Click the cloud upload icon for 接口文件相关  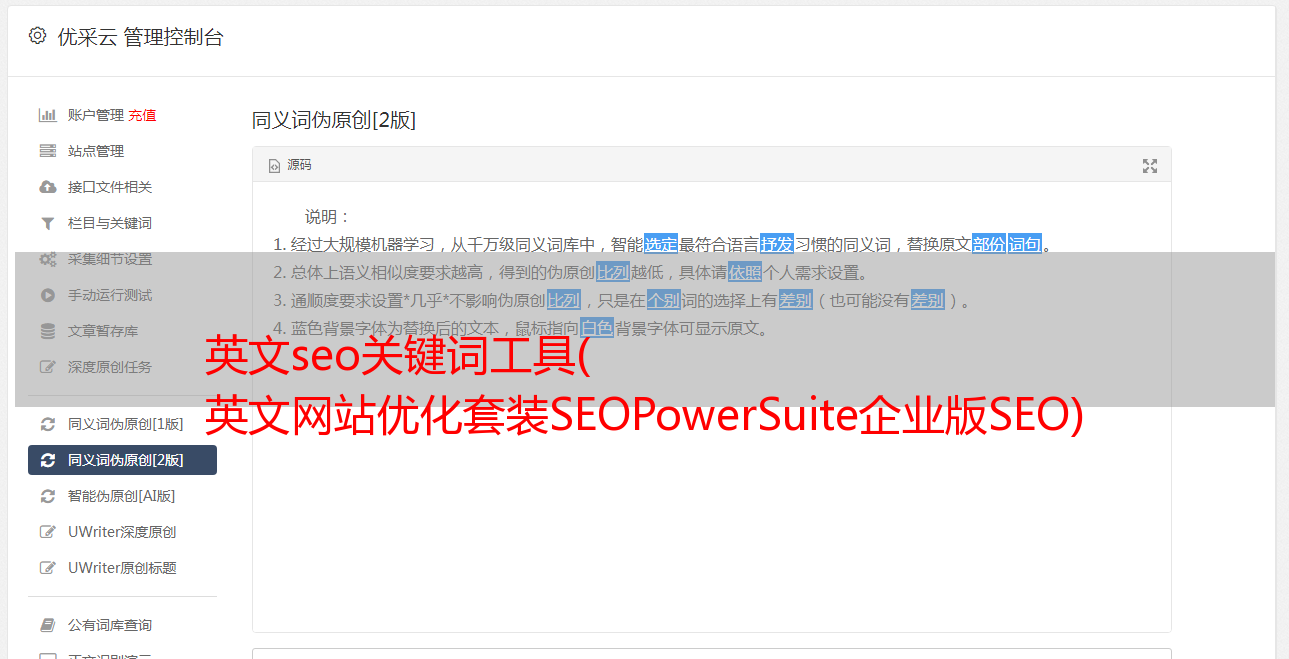tap(47, 187)
